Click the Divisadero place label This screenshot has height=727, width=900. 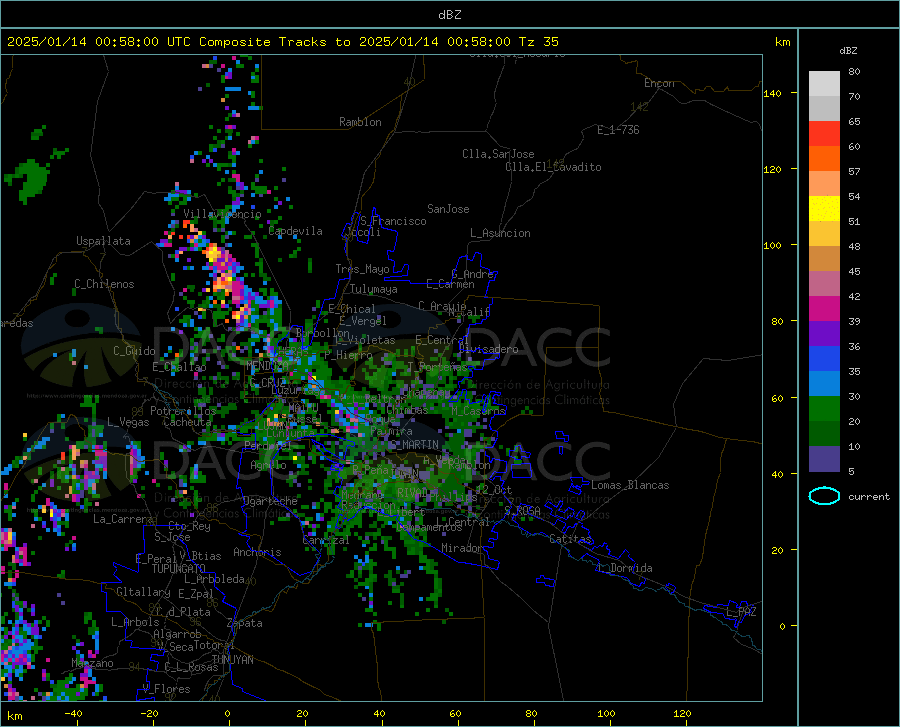pyautogui.click(x=488, y=349)
